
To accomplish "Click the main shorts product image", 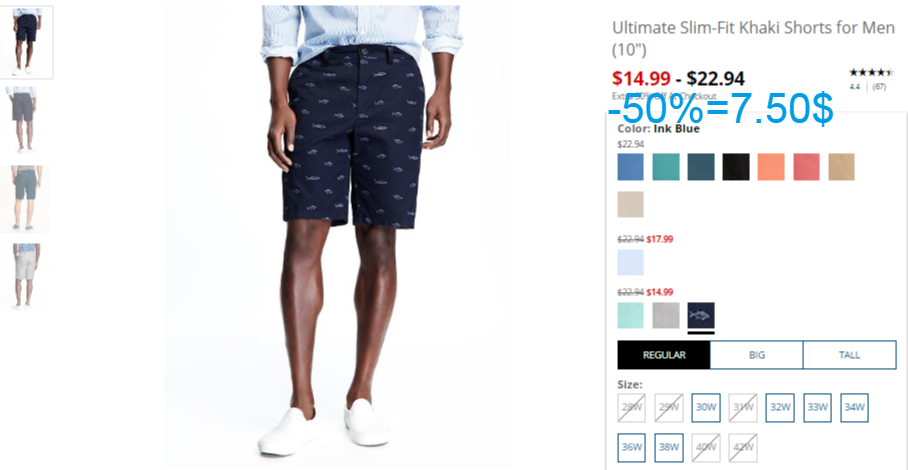I will [359, 232].
